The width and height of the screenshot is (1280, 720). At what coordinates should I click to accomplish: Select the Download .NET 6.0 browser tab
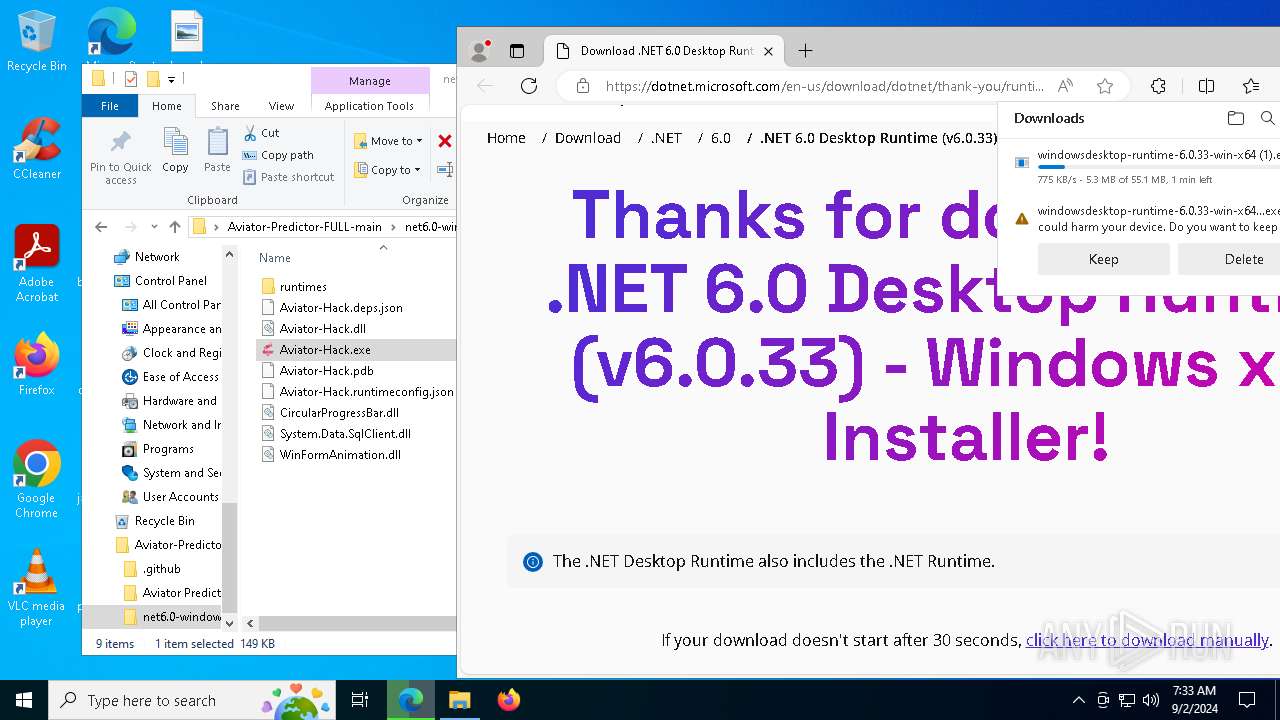(663, 51)
